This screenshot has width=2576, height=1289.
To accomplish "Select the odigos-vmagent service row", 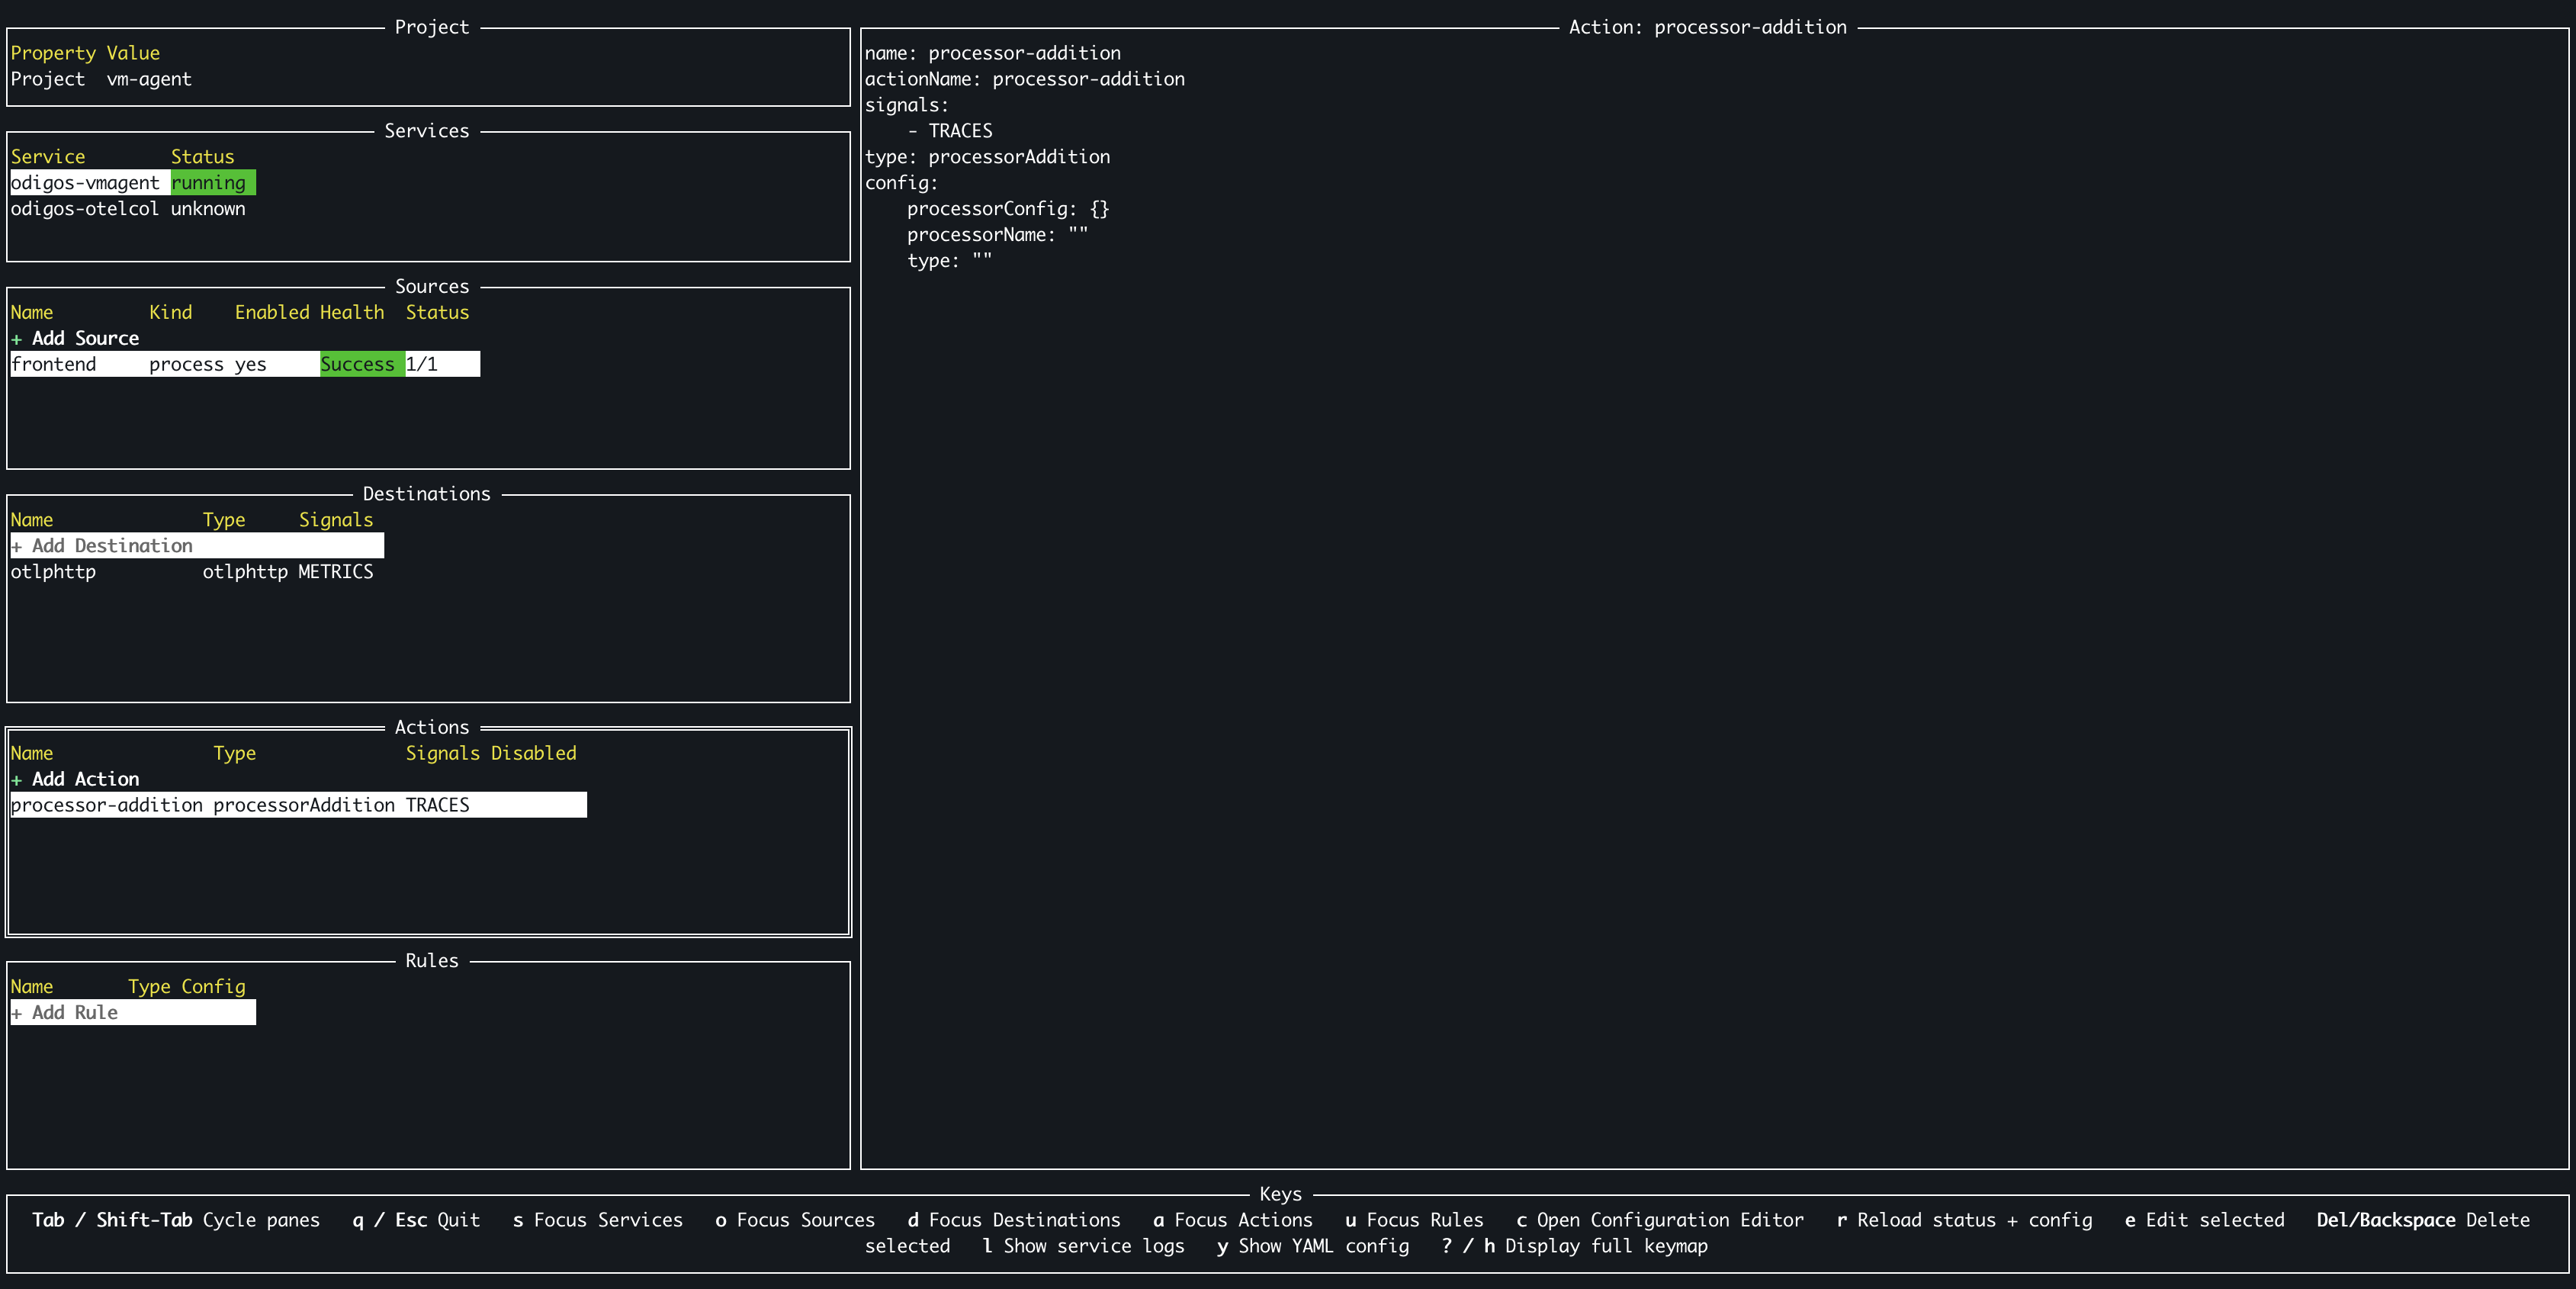I will pos(85,183).
